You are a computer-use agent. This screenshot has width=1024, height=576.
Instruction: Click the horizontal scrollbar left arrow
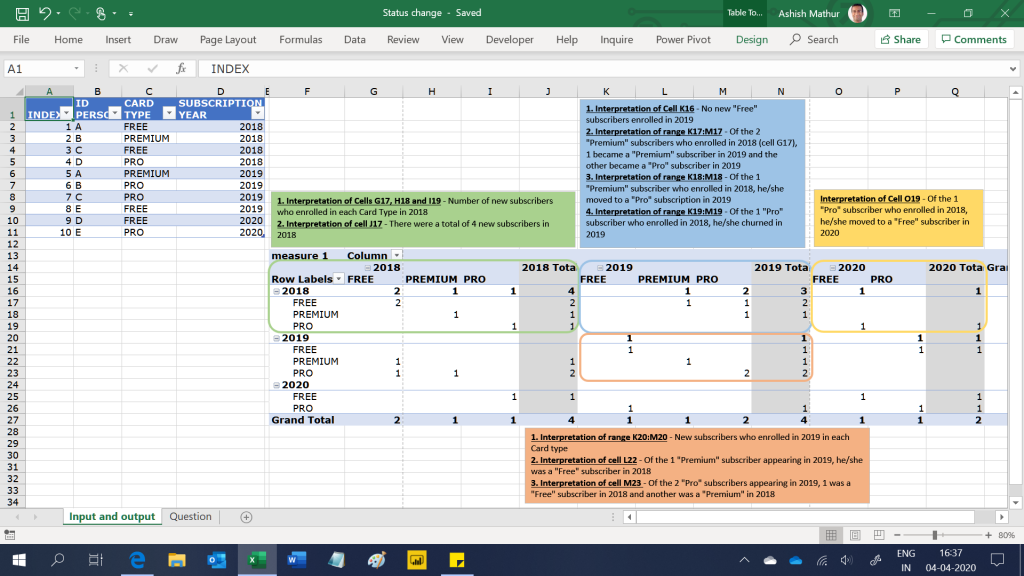point(629,517)
